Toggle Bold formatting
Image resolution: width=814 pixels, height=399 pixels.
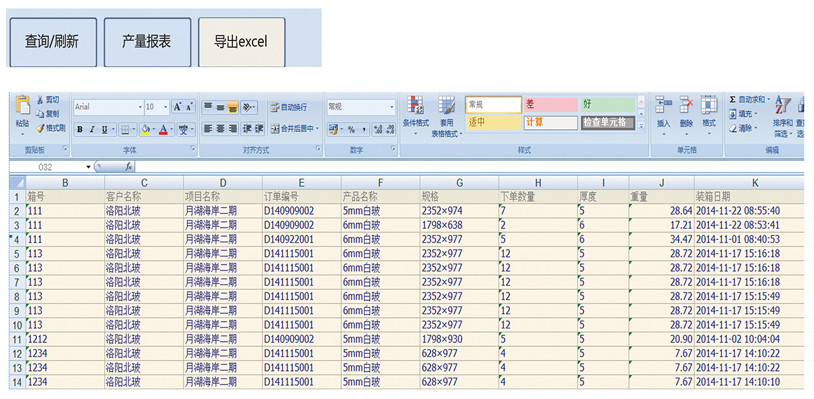[x=80, y=129]
